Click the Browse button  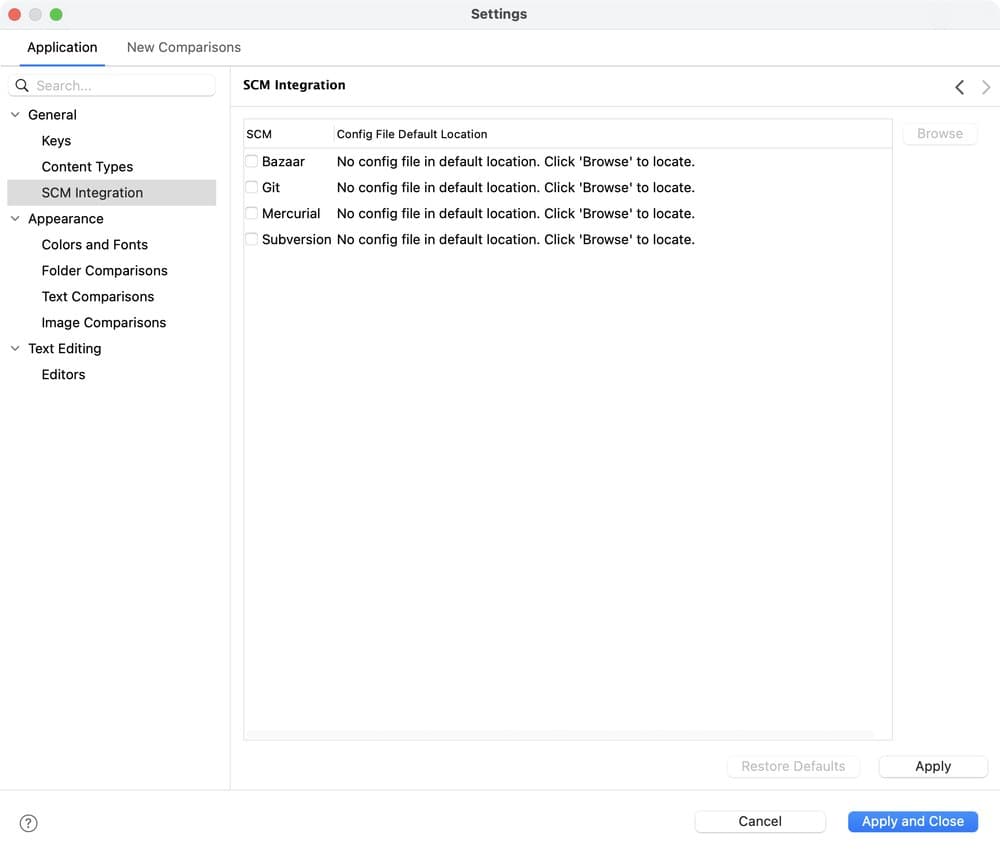point(939,133)
